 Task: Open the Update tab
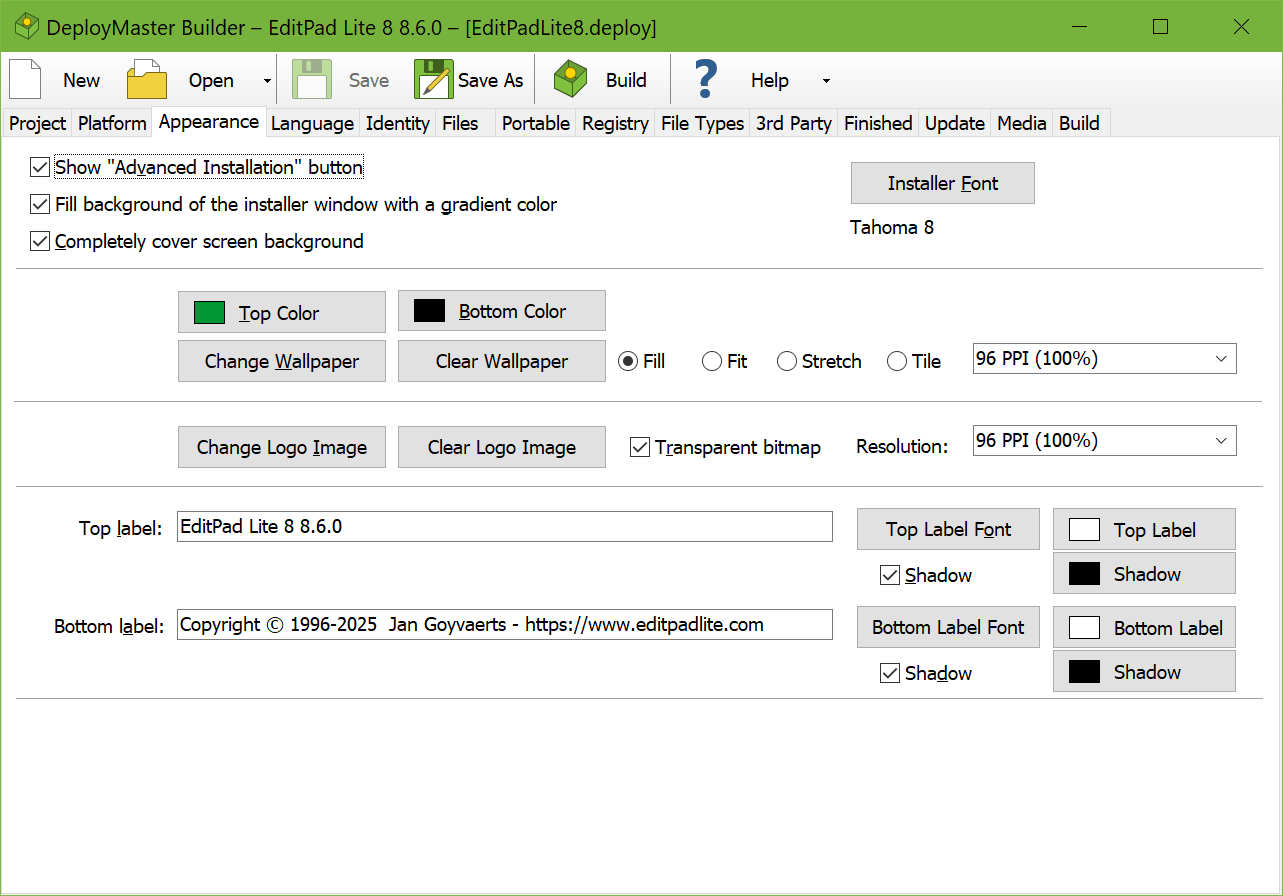pyautogui.click(x=955, y=123)
